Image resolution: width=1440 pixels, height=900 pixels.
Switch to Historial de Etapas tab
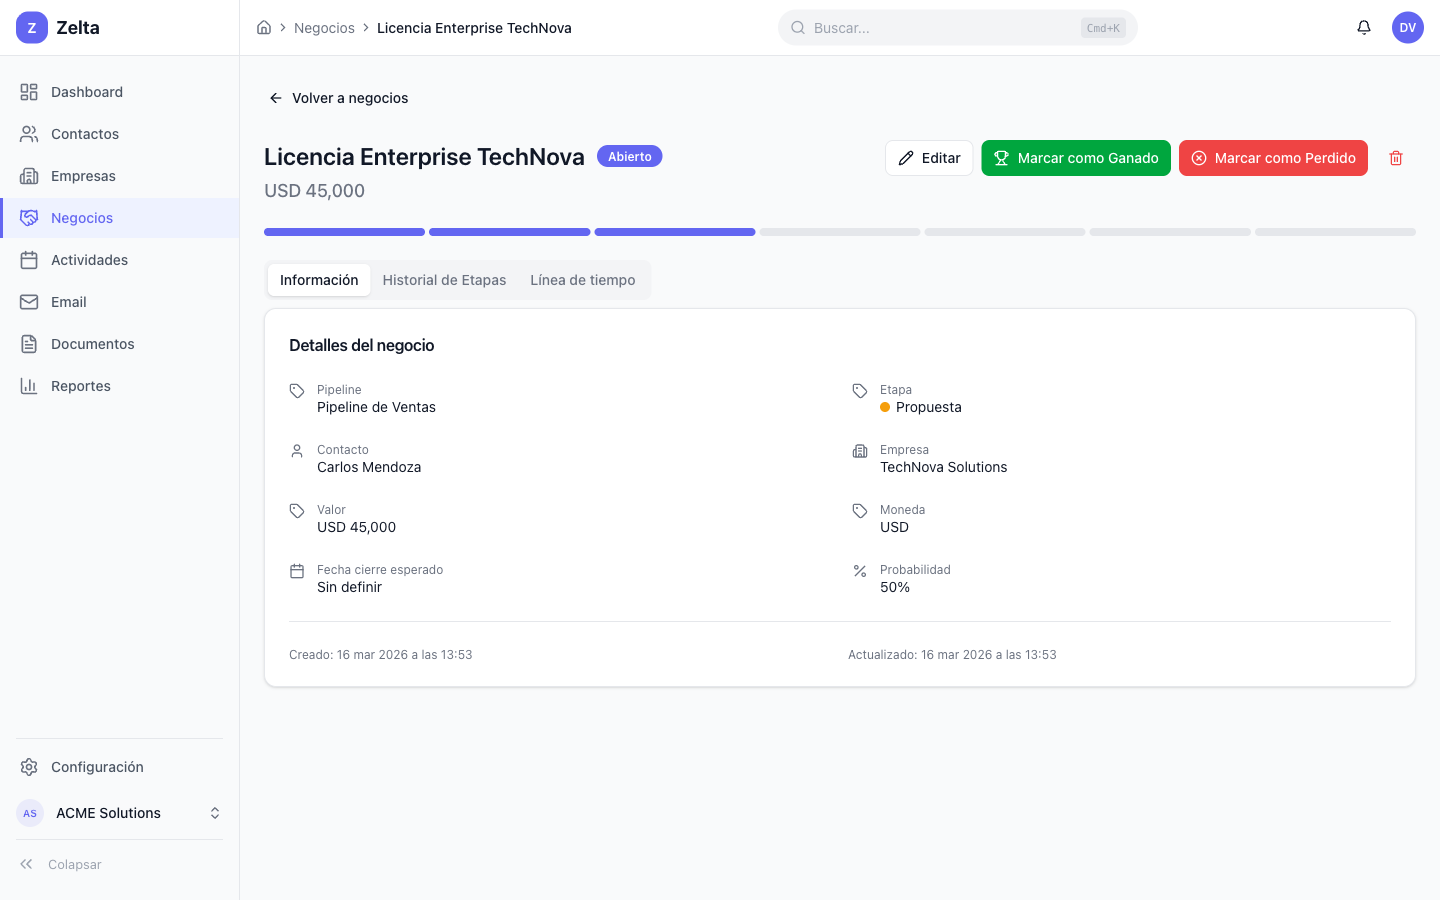click(444, 280)
